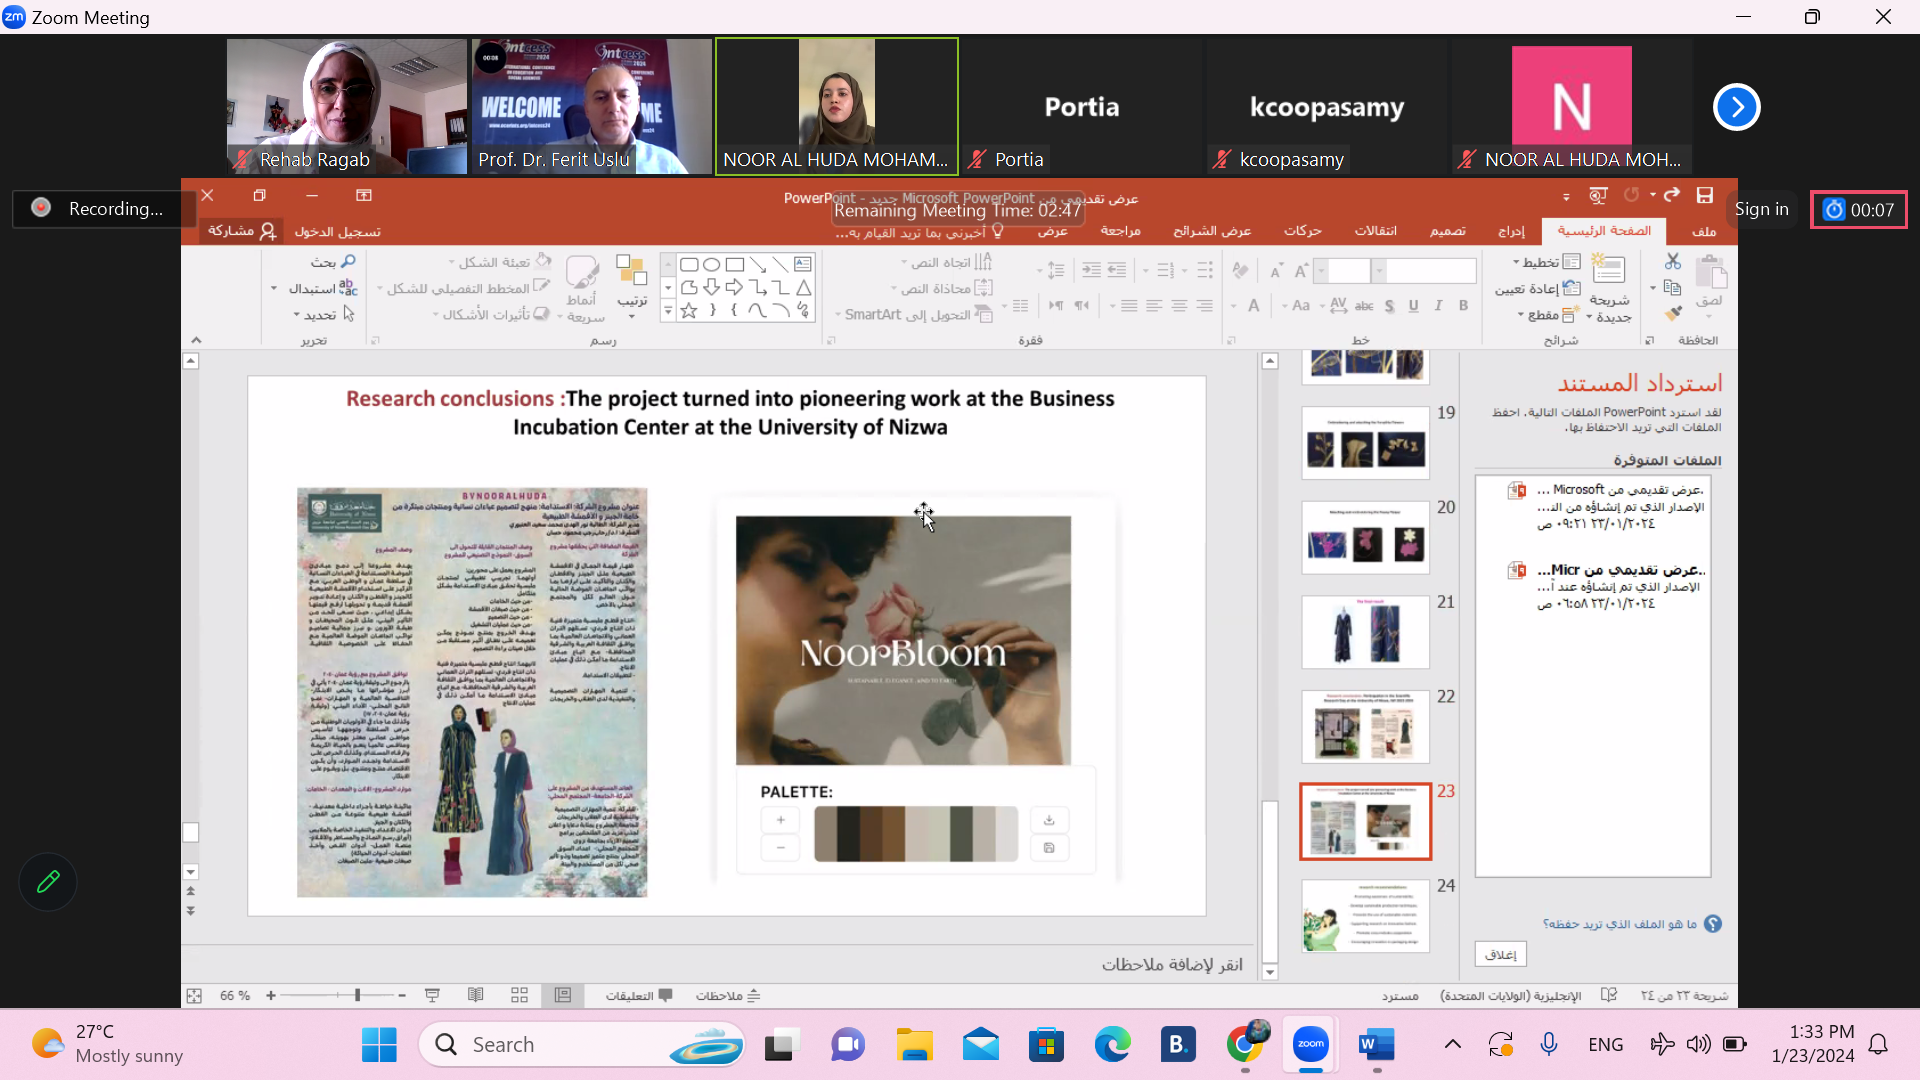1920x1080 pixels.
Task: Click Zoom next participants arrow button
Action: click(x=1736, y=107)
